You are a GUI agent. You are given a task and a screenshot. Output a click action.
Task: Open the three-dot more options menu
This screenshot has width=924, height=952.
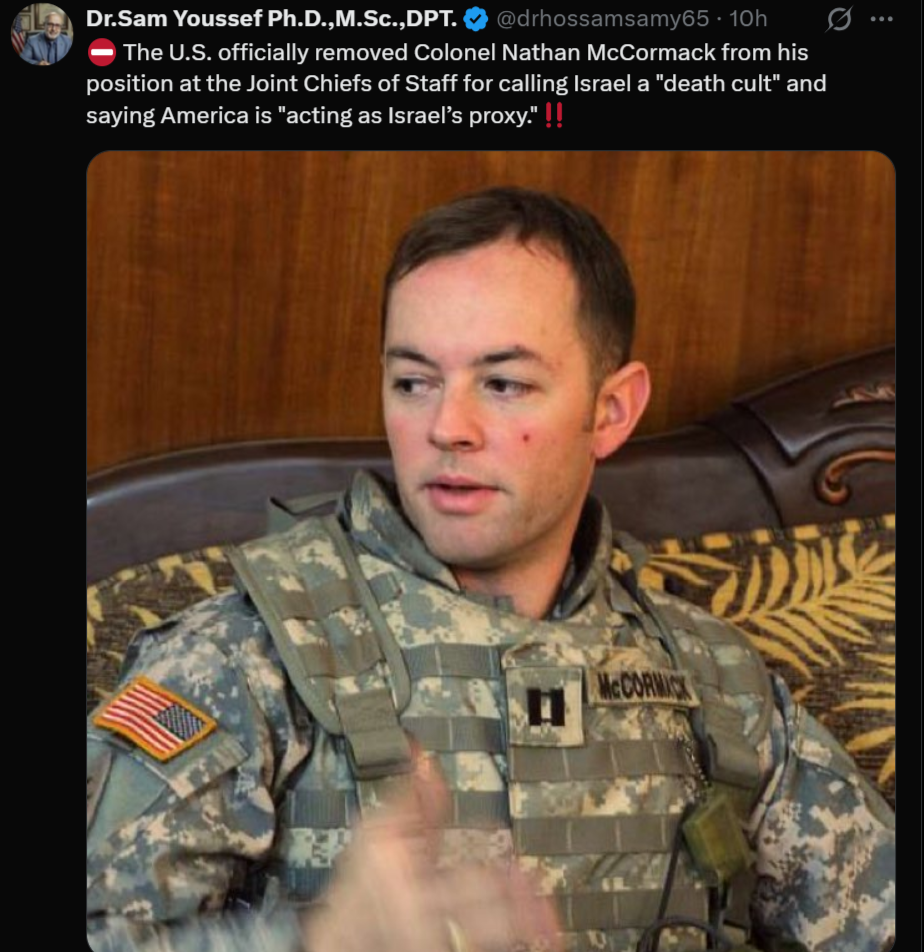click(882, 19)
